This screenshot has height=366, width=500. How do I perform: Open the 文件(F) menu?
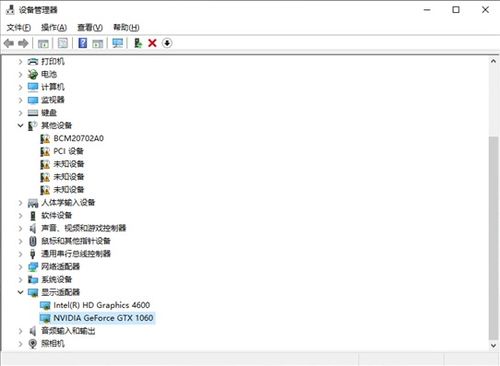[19, 27]
